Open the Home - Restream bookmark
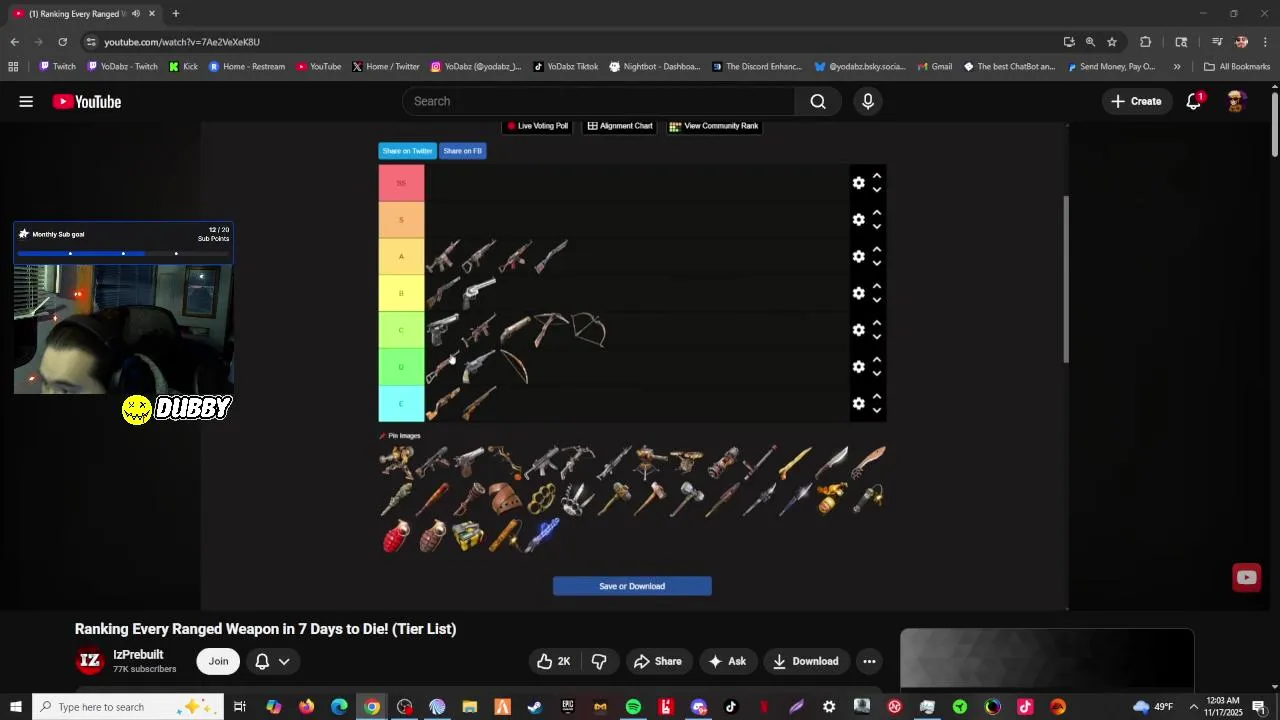This screenshot has height=720, width=1280. point(247,67)
